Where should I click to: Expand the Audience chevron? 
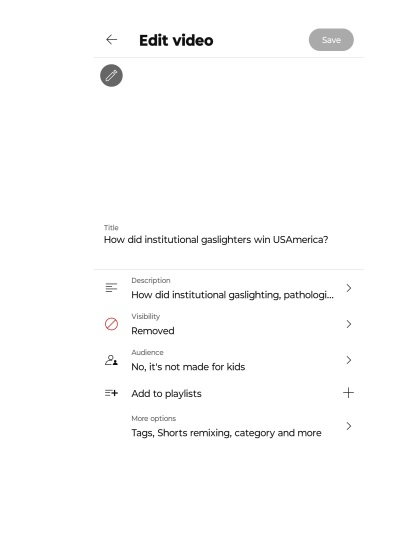point(349,360)
